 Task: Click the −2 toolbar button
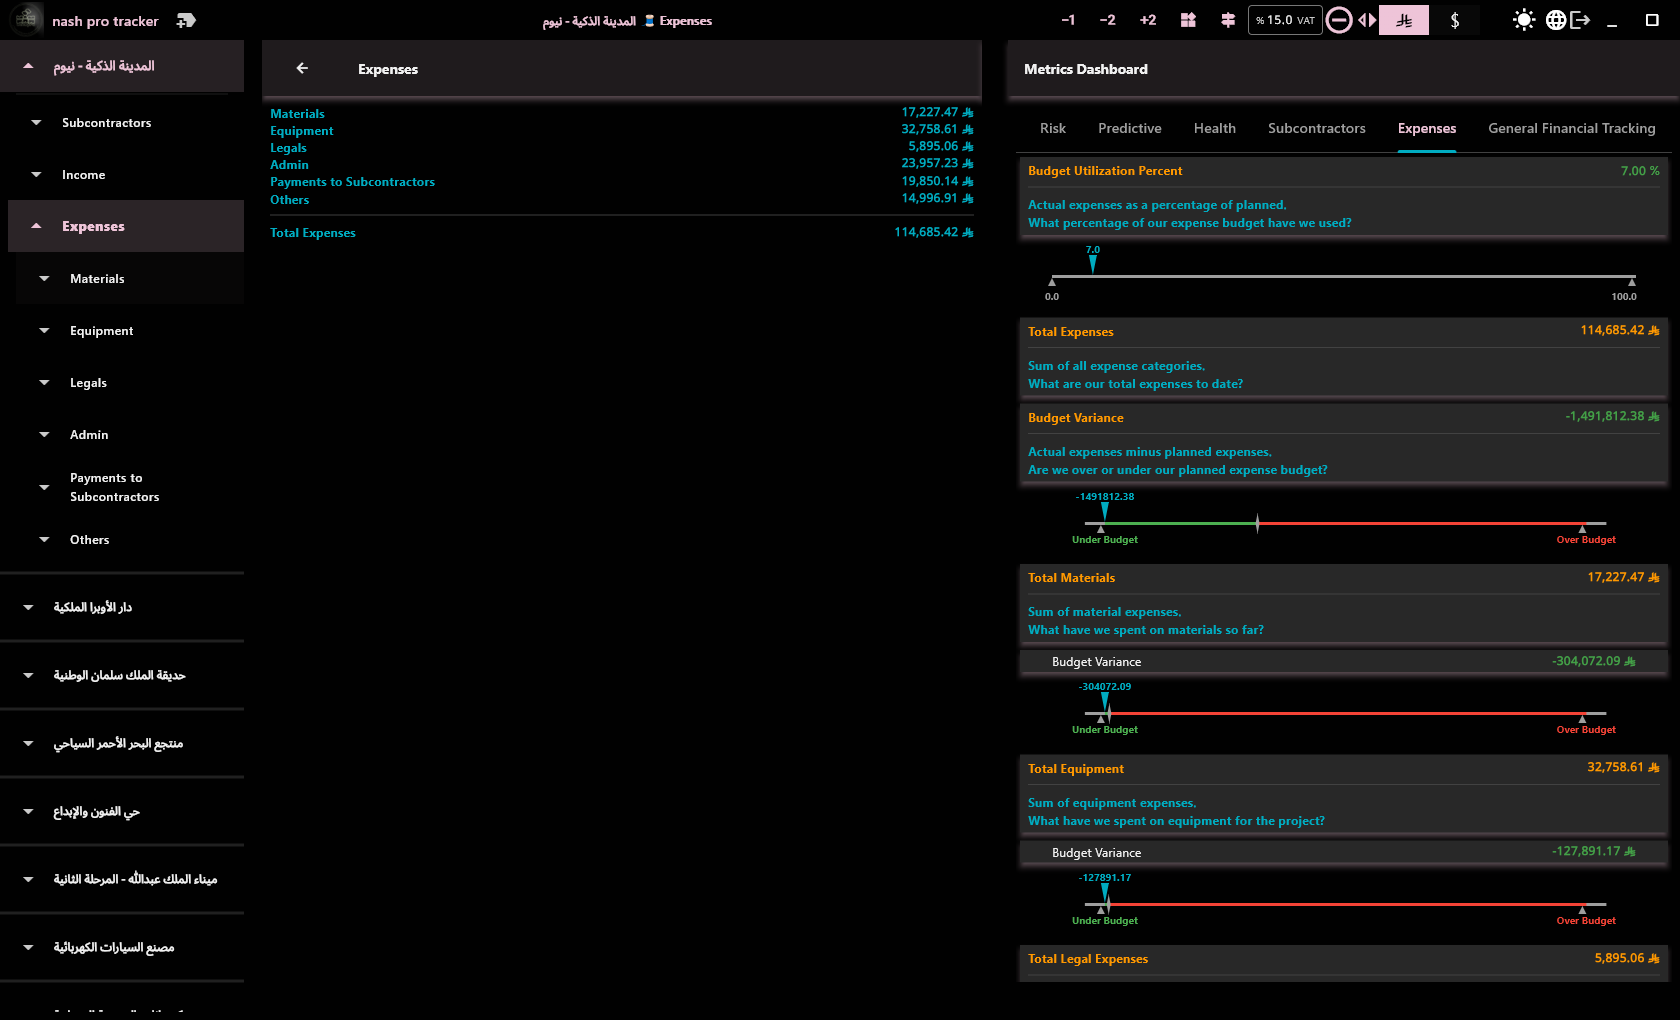click(x=1107, y=20)
